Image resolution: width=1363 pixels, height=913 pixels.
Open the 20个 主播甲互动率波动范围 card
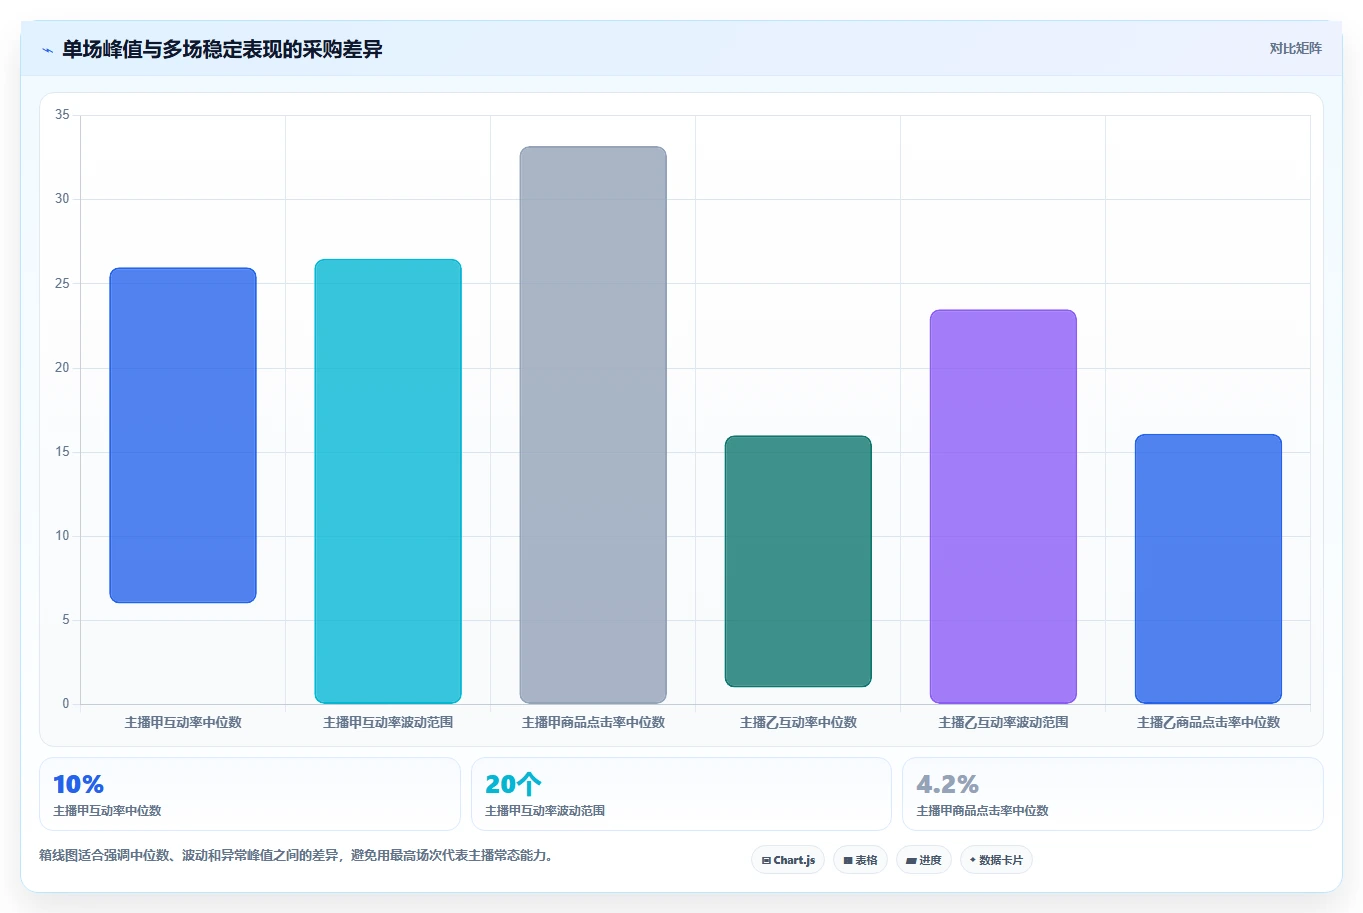681,794
